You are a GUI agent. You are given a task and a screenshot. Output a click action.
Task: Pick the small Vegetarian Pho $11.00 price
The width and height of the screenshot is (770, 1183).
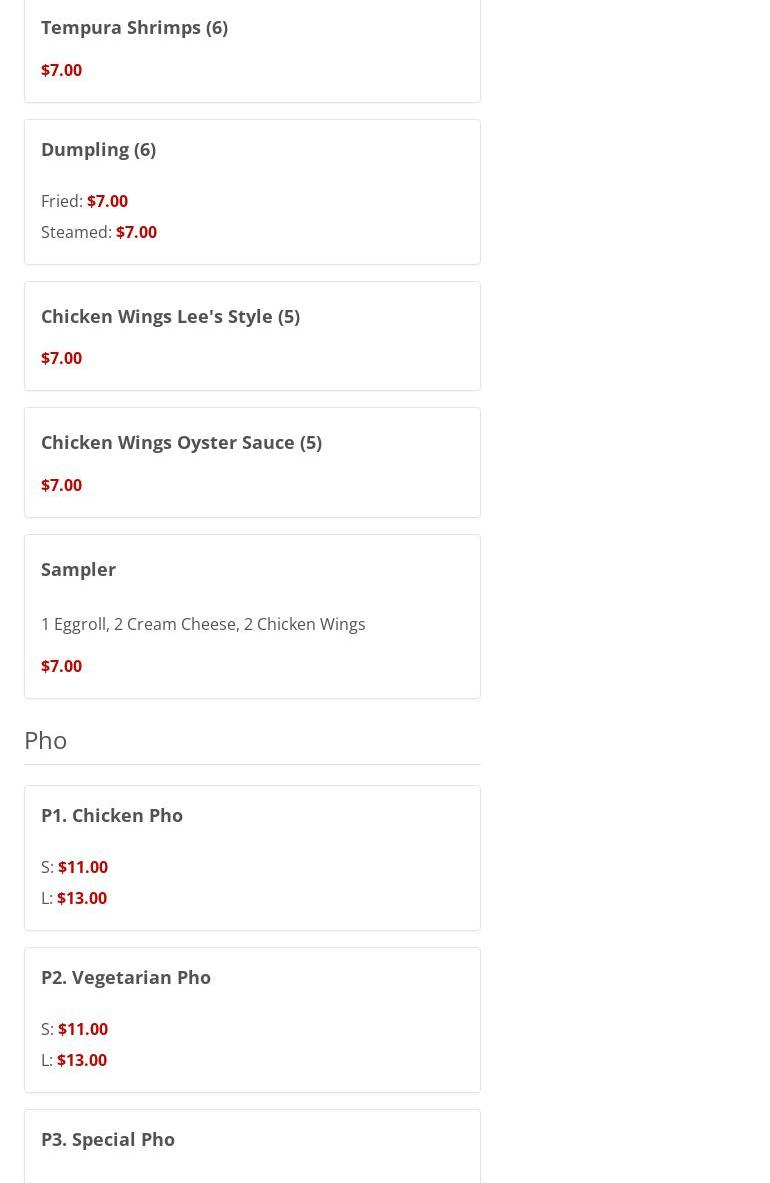(83, 1029)
